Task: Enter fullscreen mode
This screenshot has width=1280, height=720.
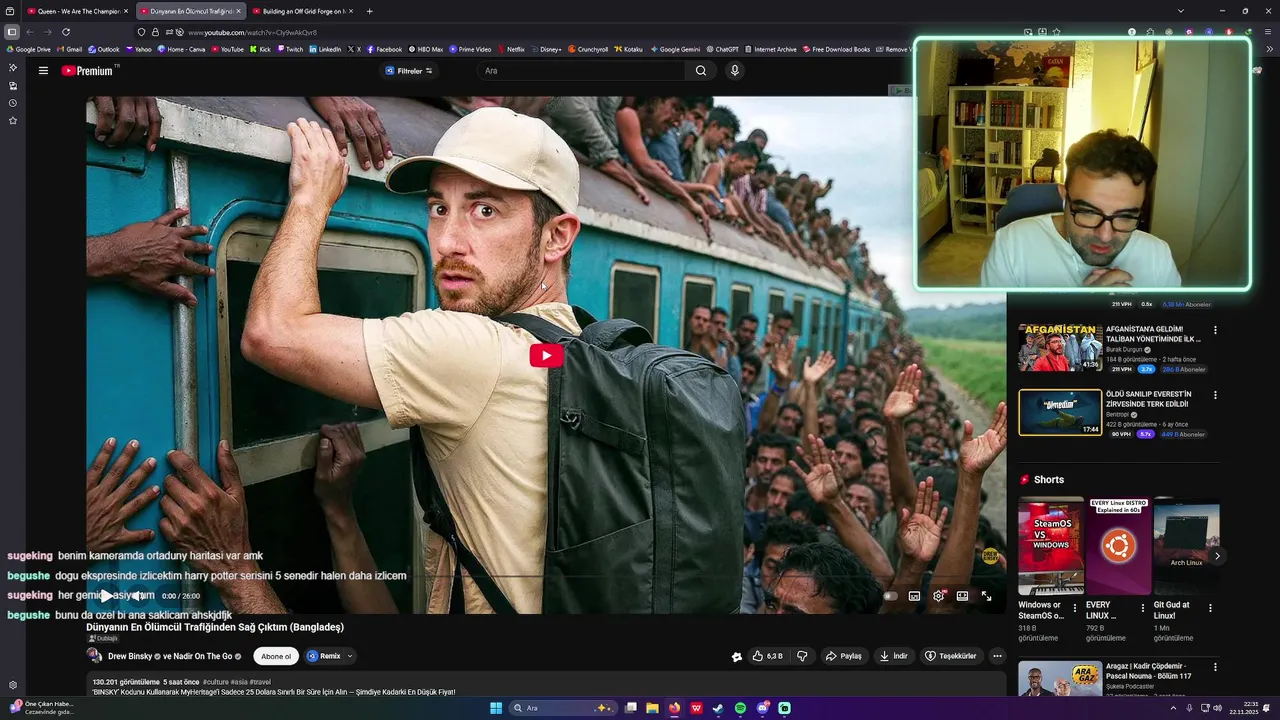Action: pos(986,596)
